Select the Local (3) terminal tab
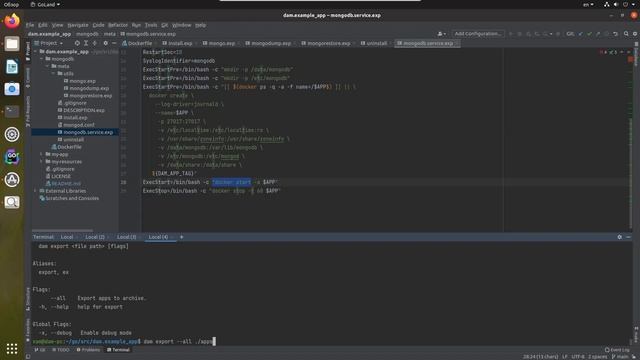 pos(127,237)
